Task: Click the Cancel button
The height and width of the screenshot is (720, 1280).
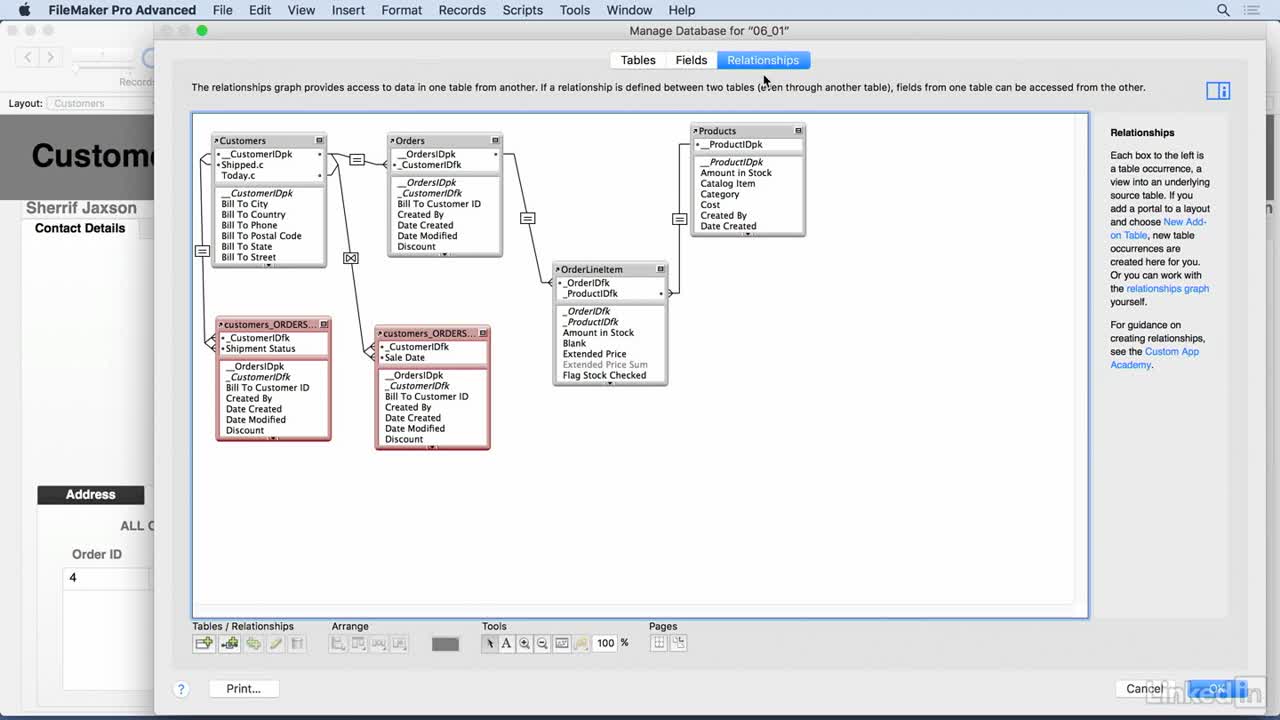Action: tap(1145, 689)
